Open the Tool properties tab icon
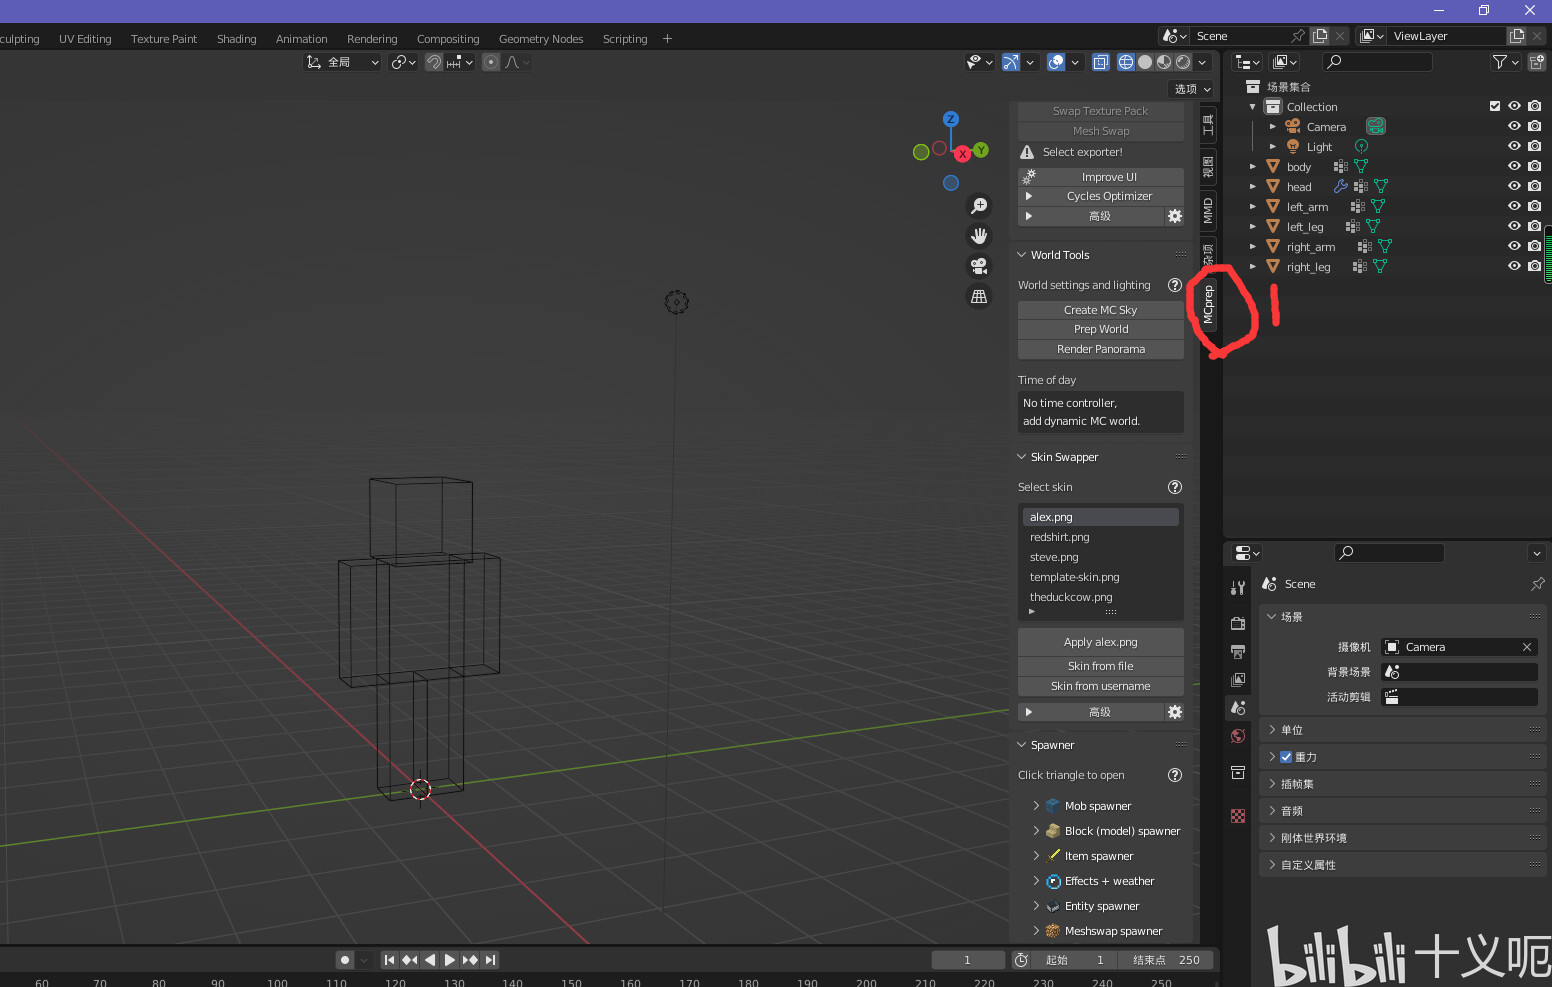 pyautogui.click(x=1238, y=587)
